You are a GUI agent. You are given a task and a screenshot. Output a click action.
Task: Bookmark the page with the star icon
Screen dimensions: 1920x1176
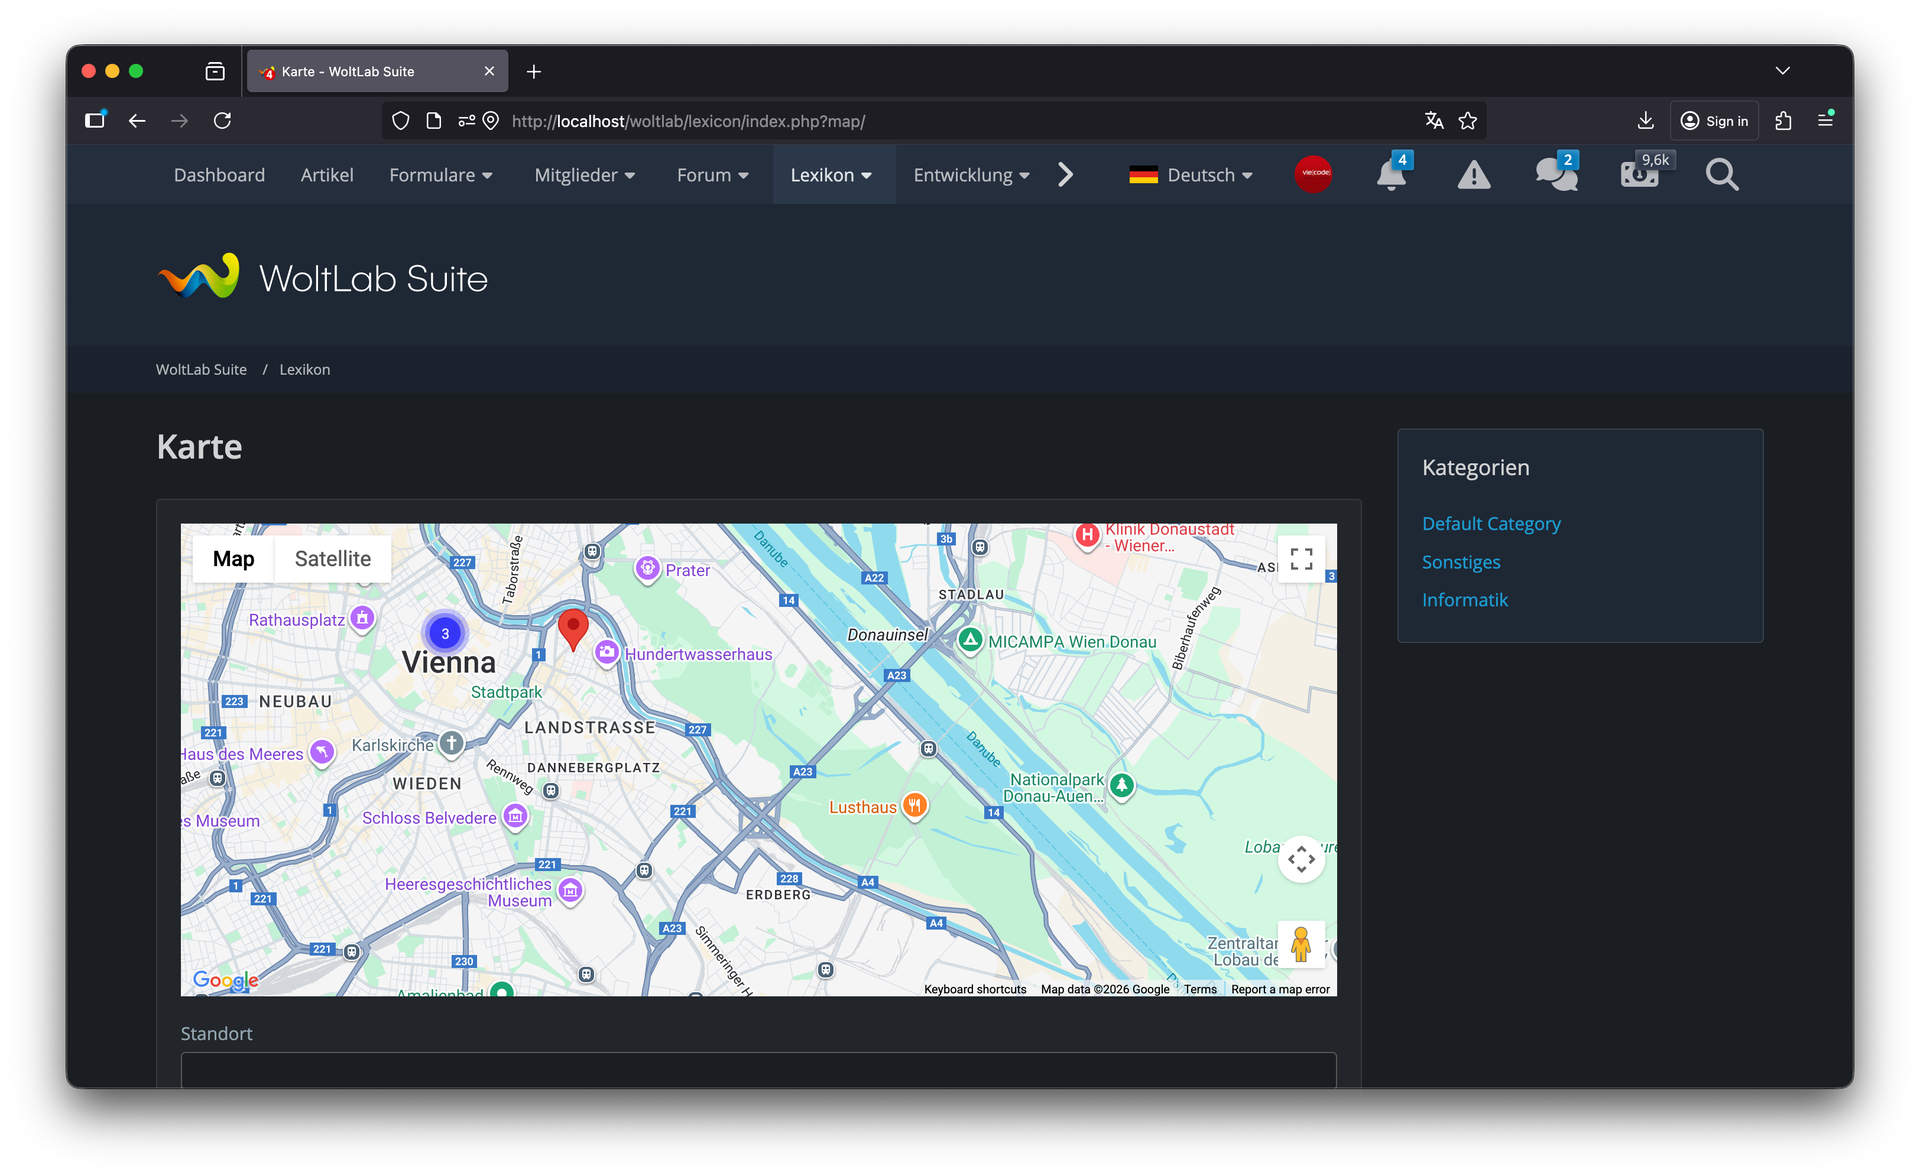pyautogui.click(x=1467, y=121)
